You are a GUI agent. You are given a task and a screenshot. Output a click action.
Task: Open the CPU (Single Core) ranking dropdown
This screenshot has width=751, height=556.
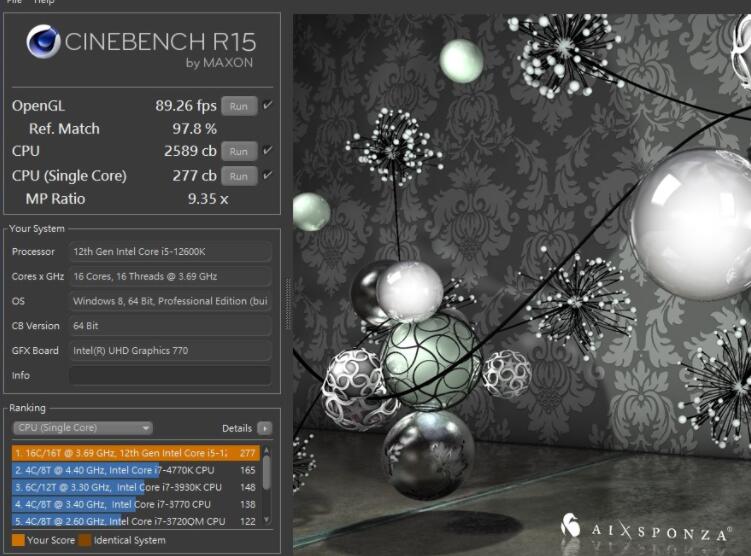83,428
